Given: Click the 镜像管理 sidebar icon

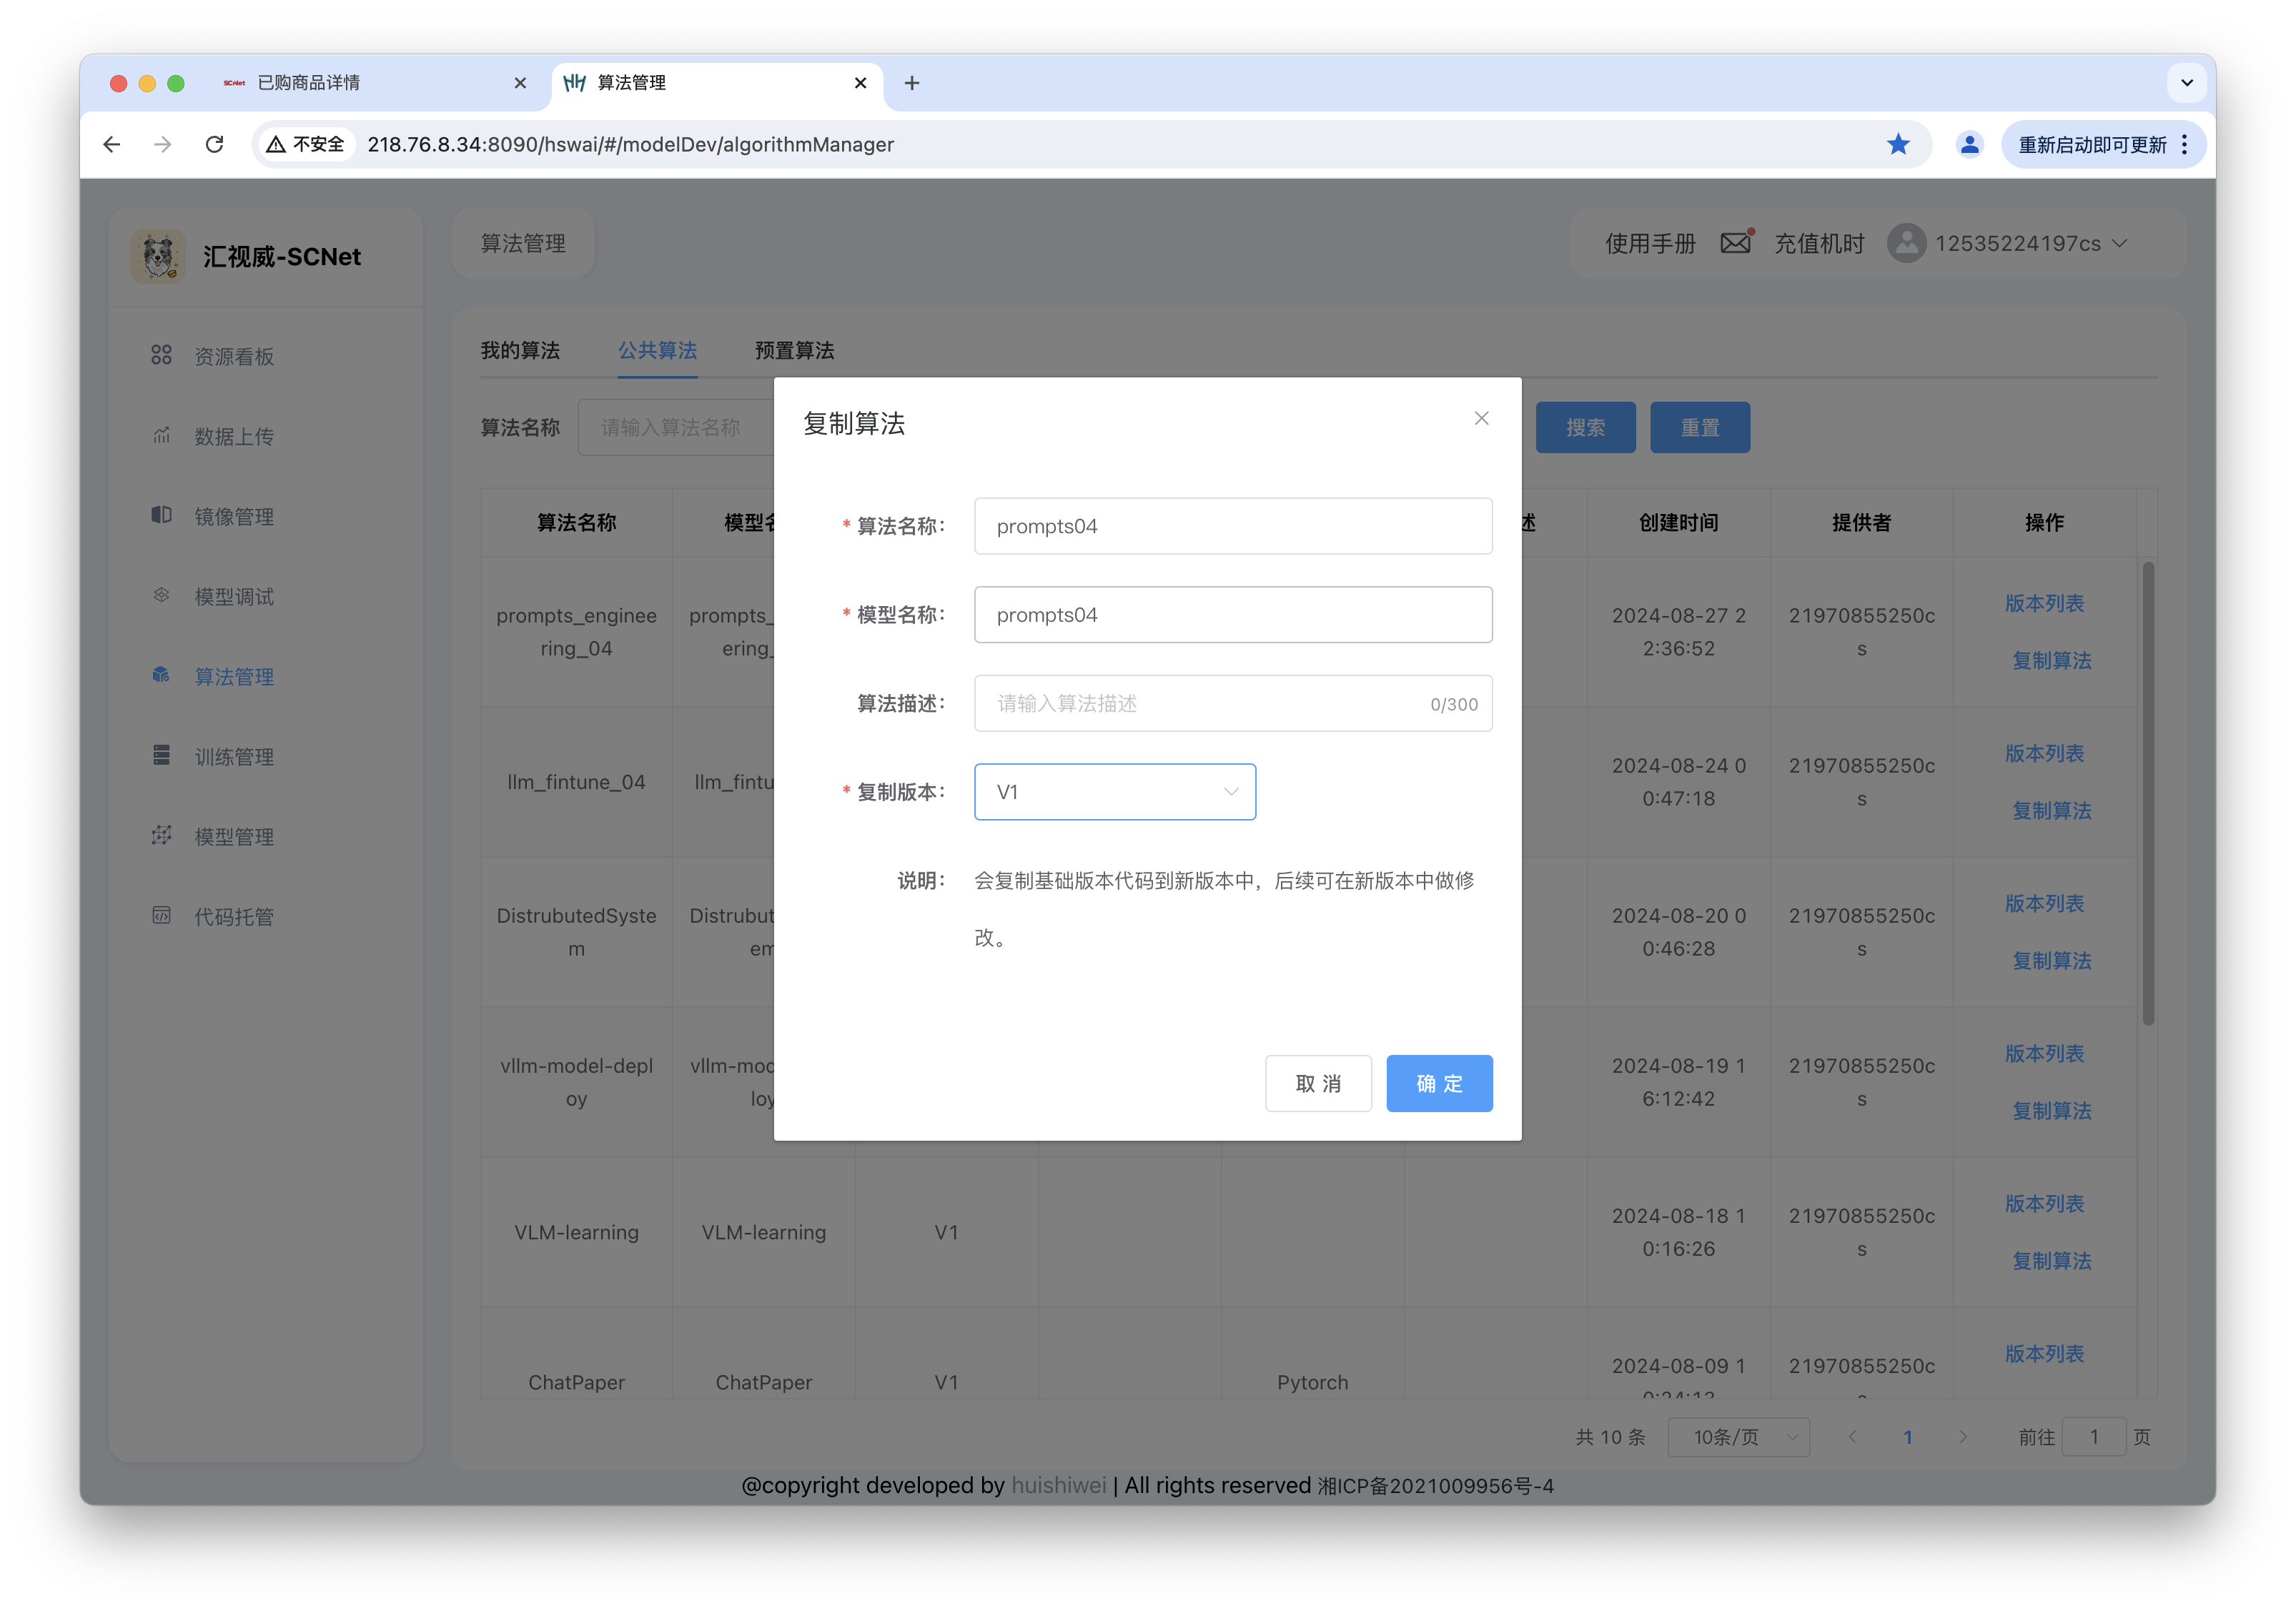Looking at the screenshot, I should (x=161, y=515).
